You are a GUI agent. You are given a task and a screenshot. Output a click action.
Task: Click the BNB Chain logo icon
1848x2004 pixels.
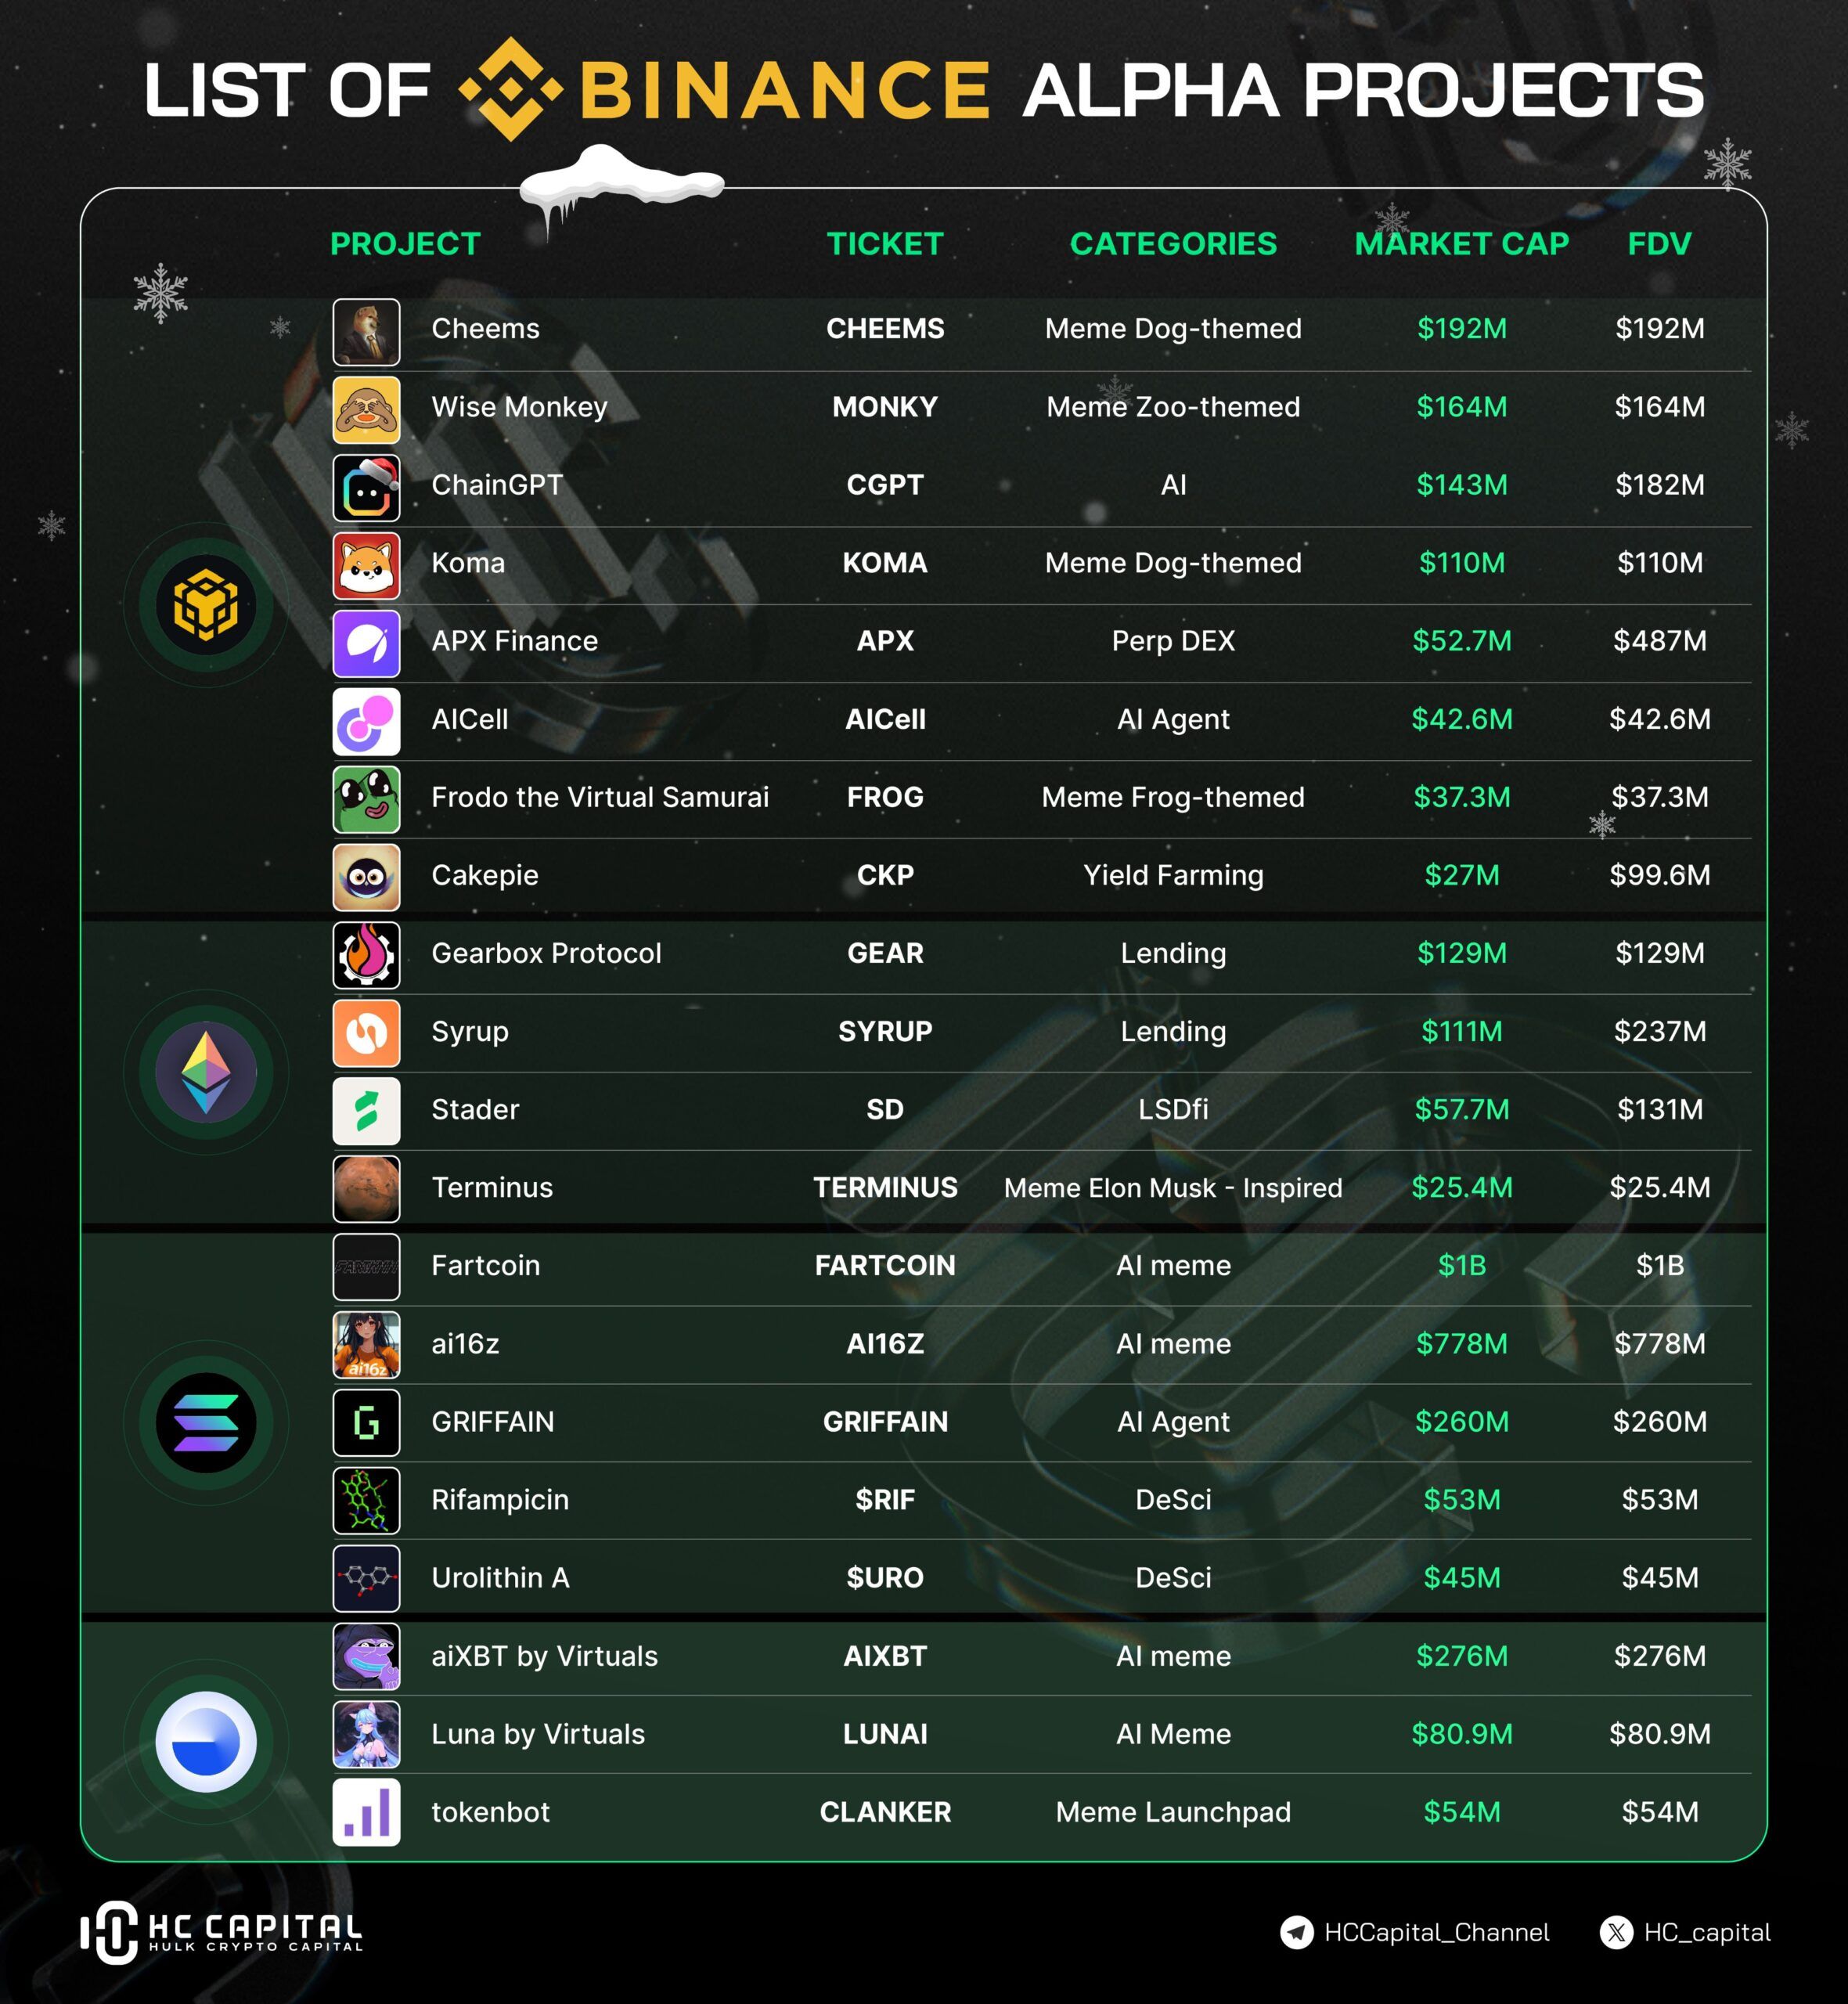point(206,605)
